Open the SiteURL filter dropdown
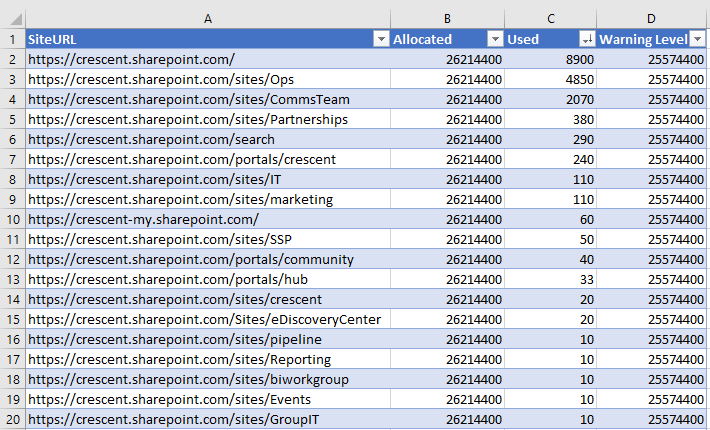Image resolution: width=710 pixels, height=430 pixels. [381, 39]
